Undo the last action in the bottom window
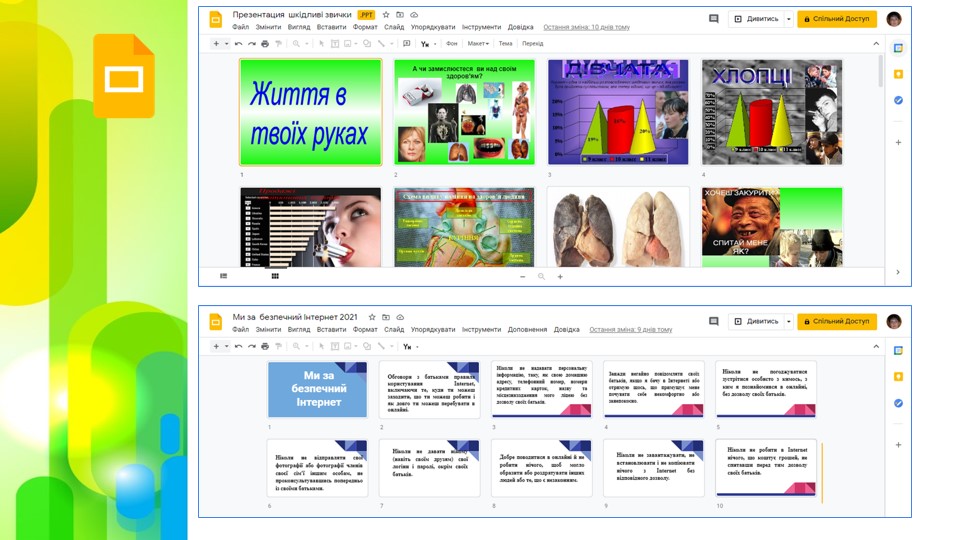Image resolution: width=960 pixels, height=540 pixels. 238,347
